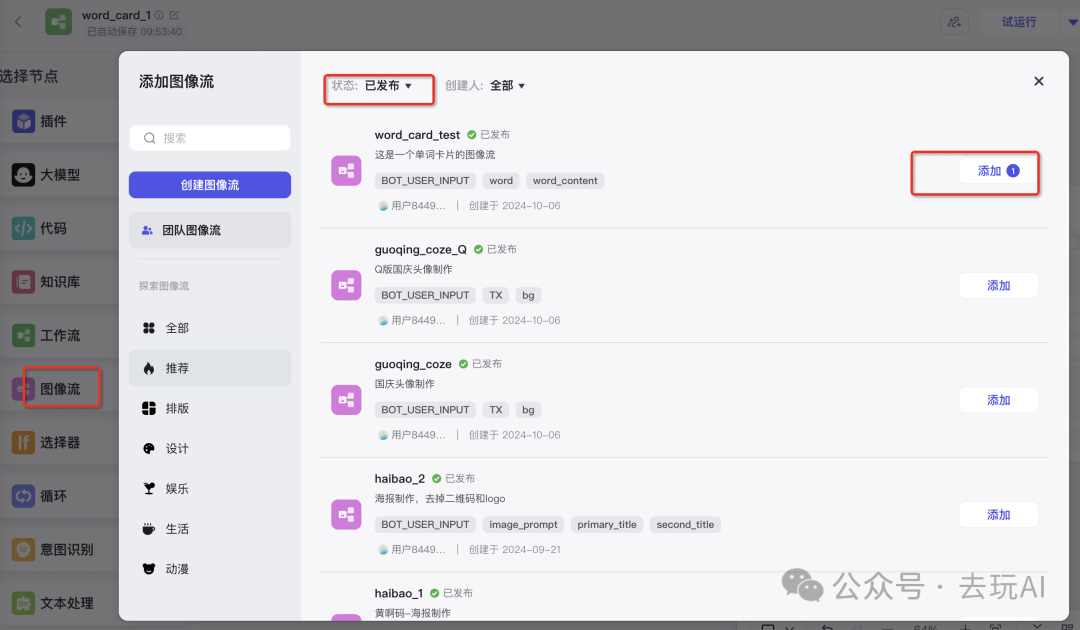Go back using the arrow next to word_card_1

19,22
